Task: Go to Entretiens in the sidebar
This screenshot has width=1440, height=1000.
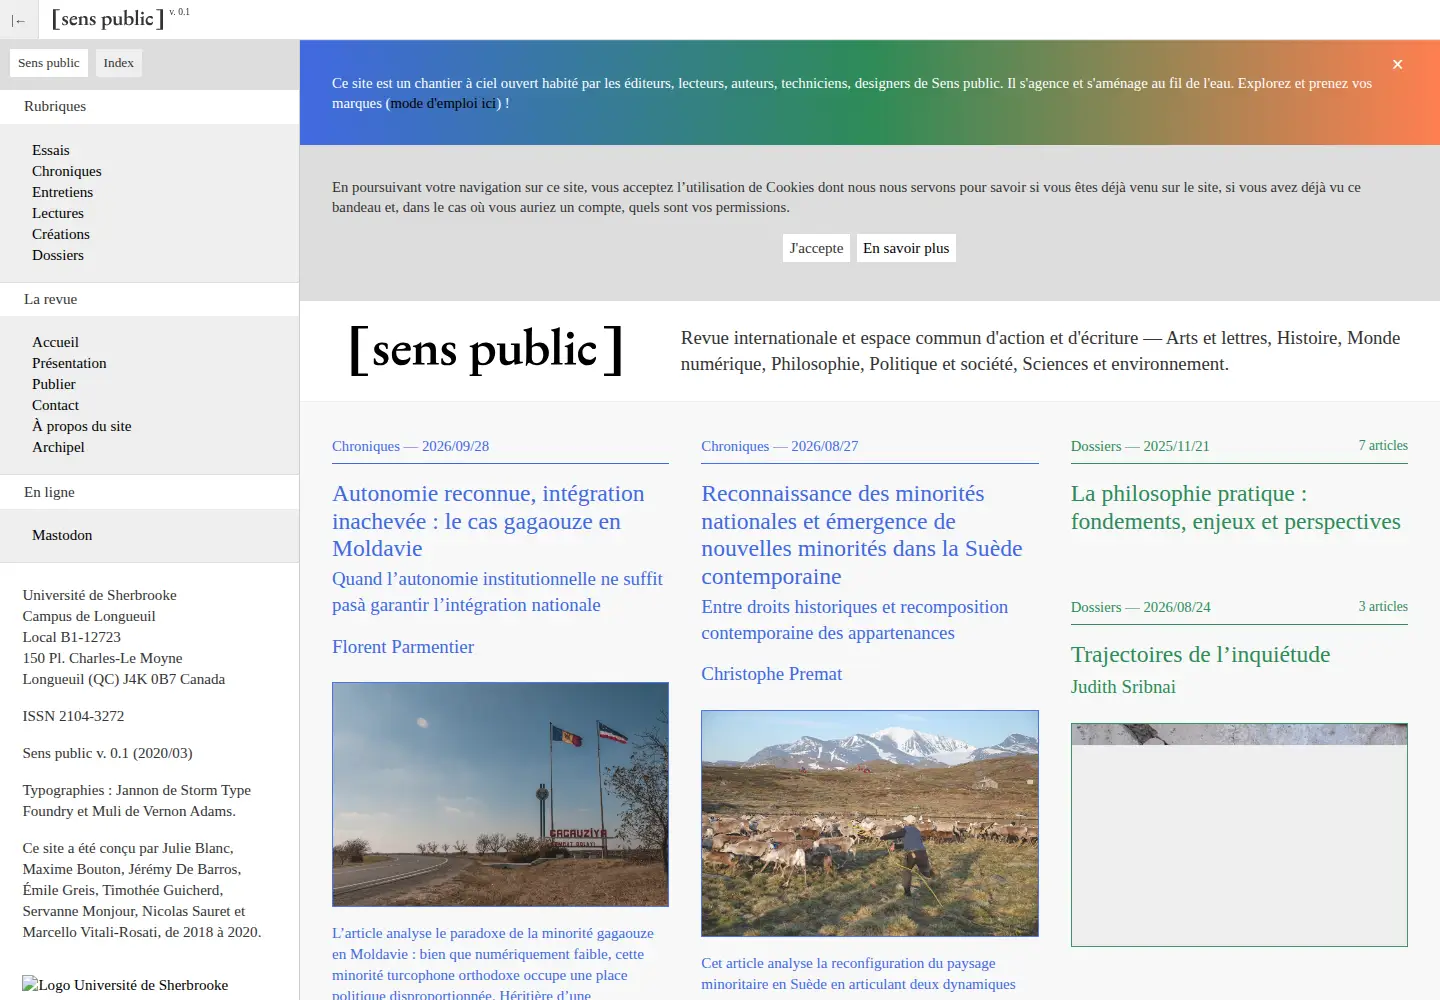Action: pyautogui.click(x=62, y=192)
